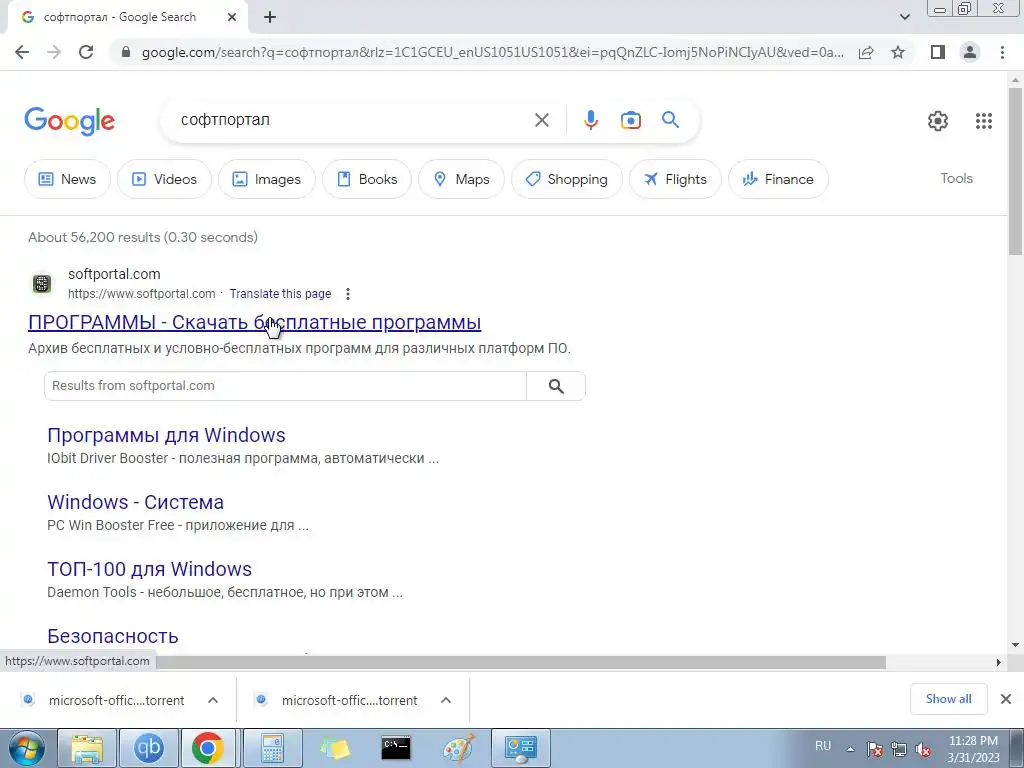Open a new browser tab
Screen dimensions: 1024x768
270,18
